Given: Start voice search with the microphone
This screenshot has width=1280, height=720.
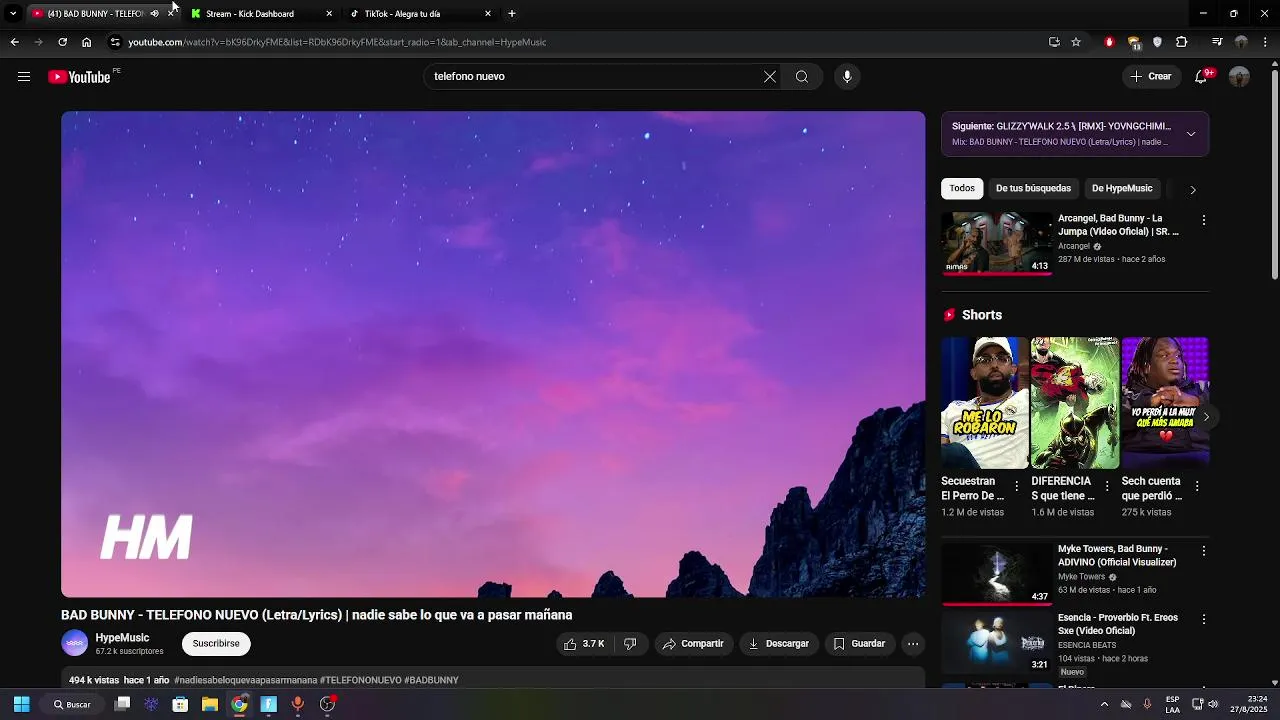Looking at the screenshot, I should pos(847,77).
